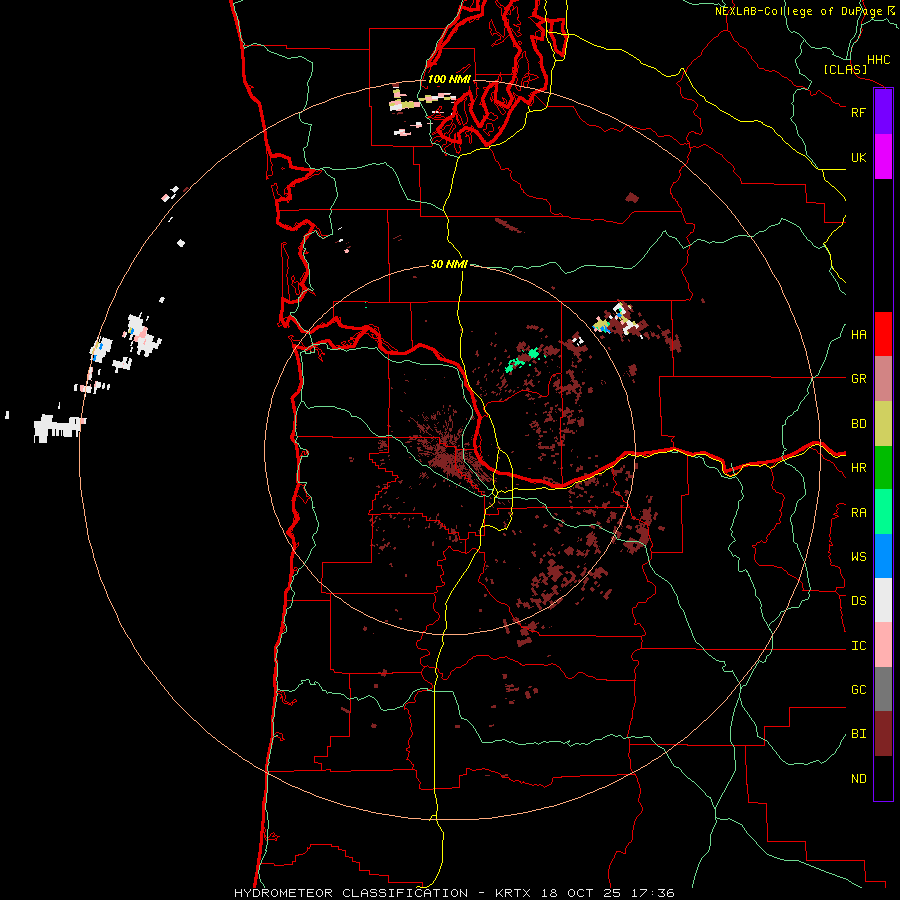Click the green rain echo cluster
Screen dimensions: 900x900
click(x=522, y=360)
